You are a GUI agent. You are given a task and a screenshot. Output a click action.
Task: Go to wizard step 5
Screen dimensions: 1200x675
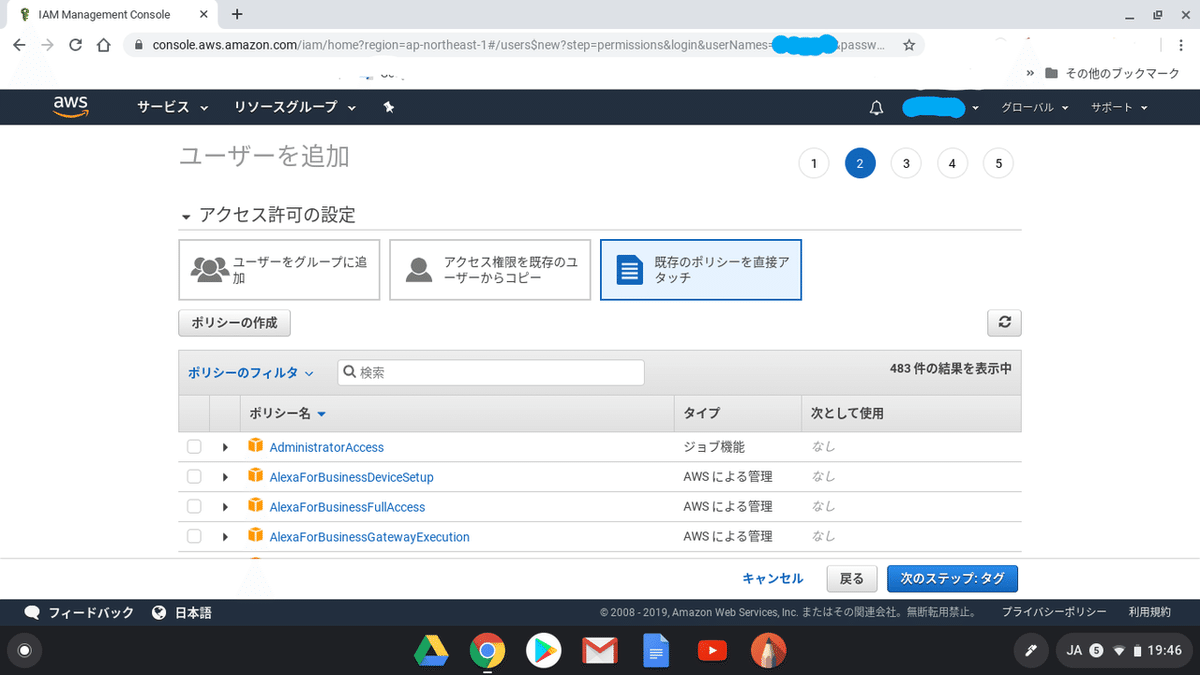coord(998,163)
